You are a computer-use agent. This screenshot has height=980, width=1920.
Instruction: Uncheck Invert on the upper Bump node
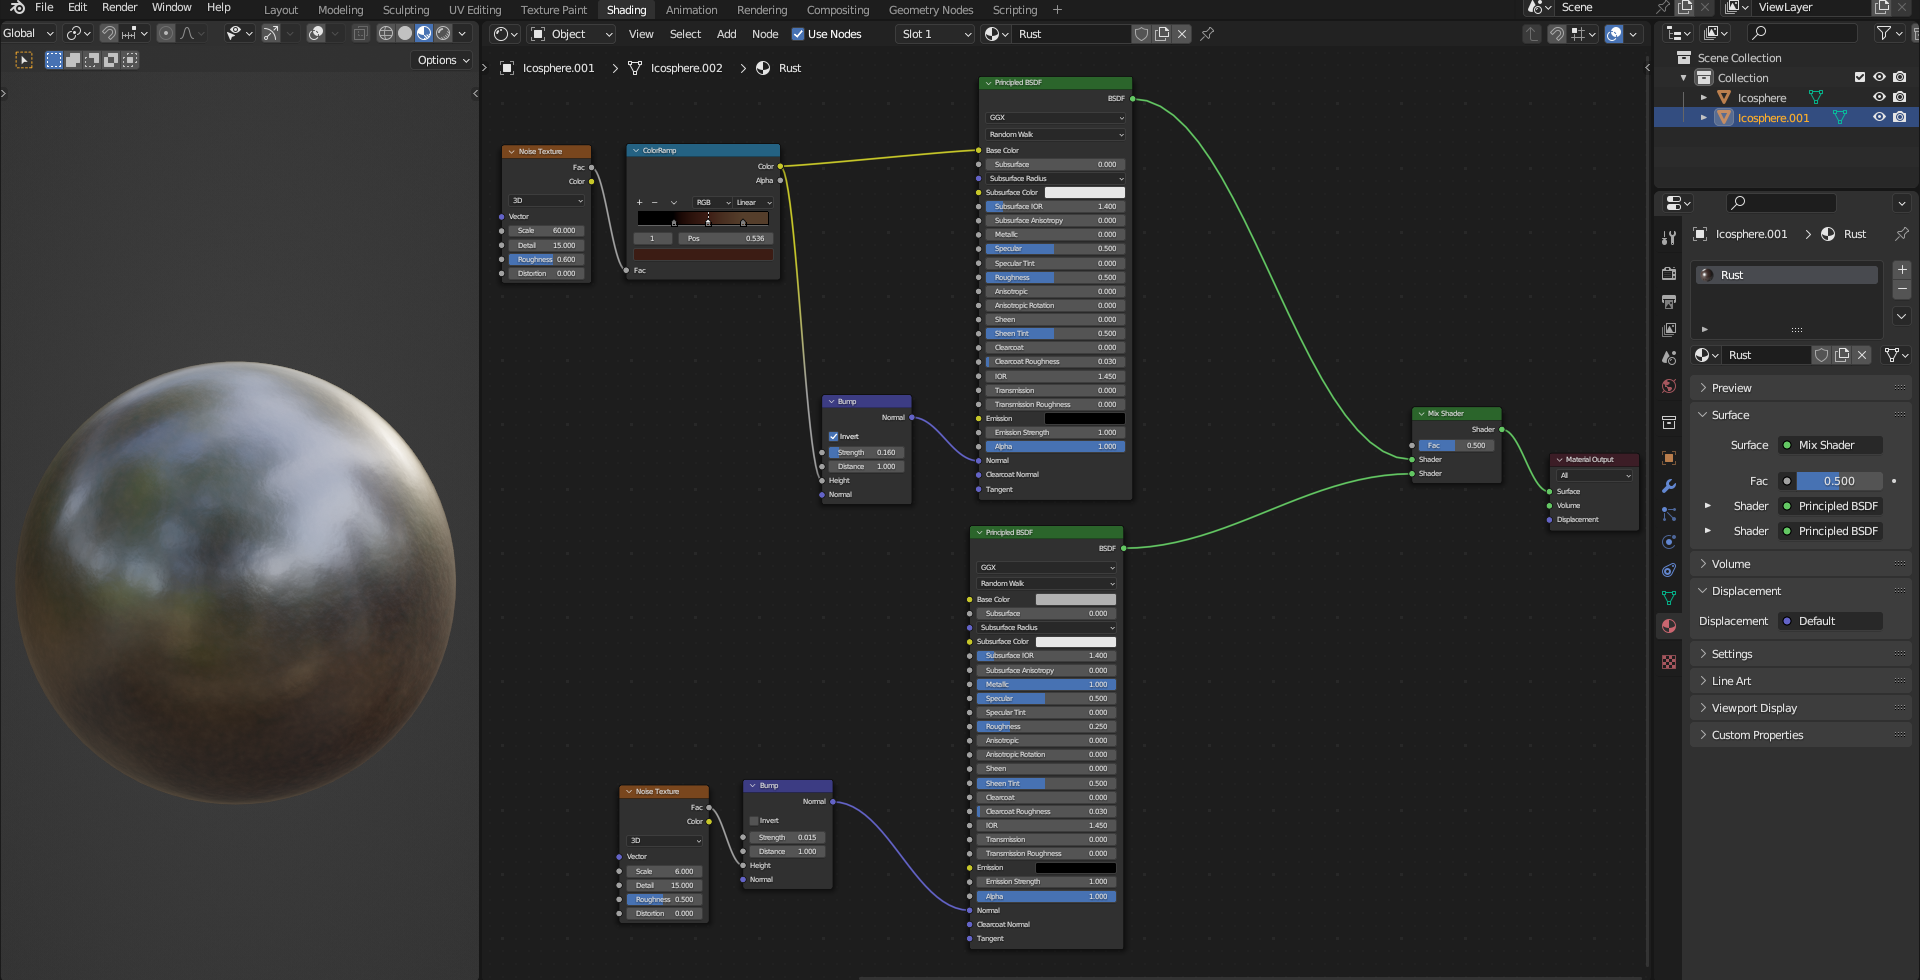833,436
